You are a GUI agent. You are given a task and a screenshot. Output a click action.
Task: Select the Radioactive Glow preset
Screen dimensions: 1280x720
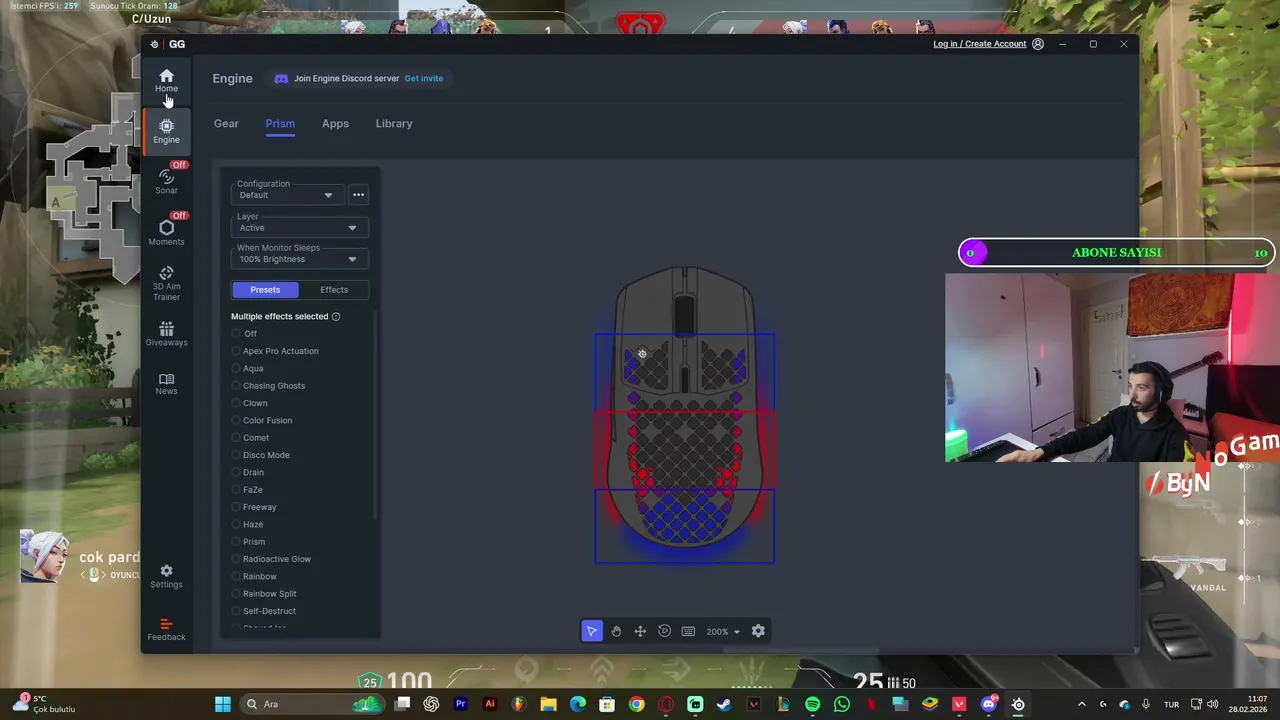click(271, 559)
